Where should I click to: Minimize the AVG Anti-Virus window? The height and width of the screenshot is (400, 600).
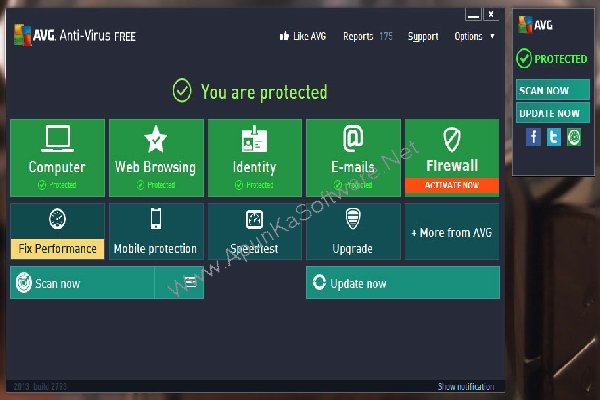[x=473, y=15]
